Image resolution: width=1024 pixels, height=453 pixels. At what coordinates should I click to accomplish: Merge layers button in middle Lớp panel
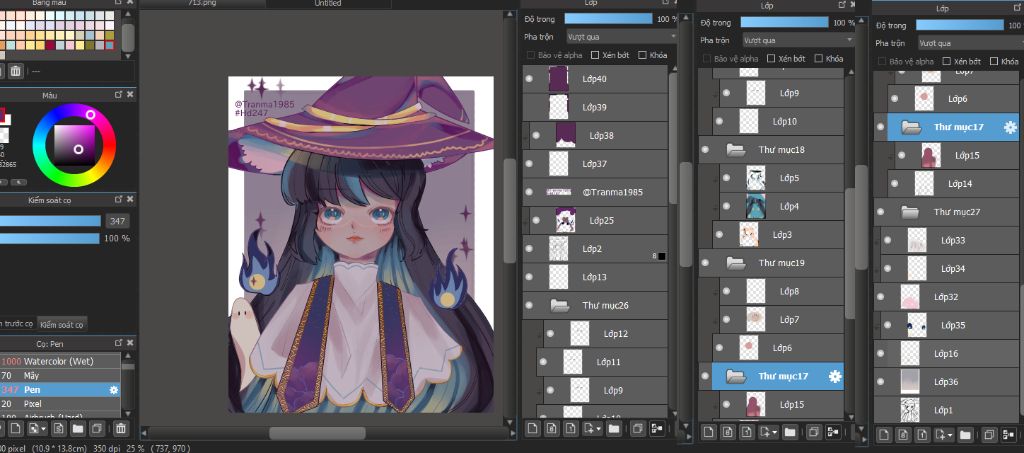(833, 431)
